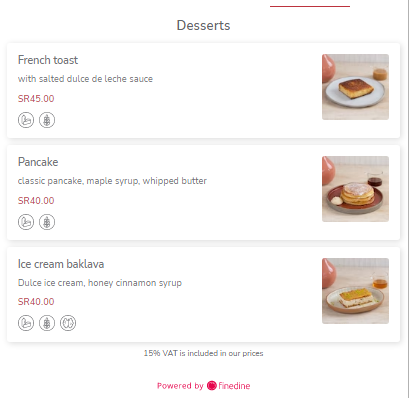This screenshot has width=410, height=398.
Task: Click the SR40.00 price on Pancake
Action: coord(36,201)
